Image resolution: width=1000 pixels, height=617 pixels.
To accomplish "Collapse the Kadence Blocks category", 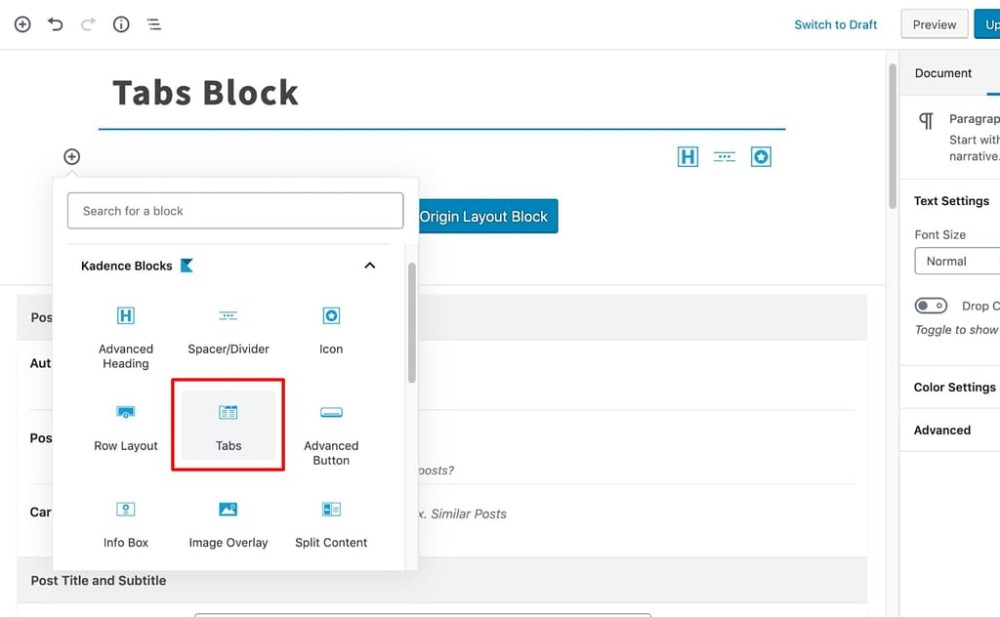I will (x=369, y=265).
